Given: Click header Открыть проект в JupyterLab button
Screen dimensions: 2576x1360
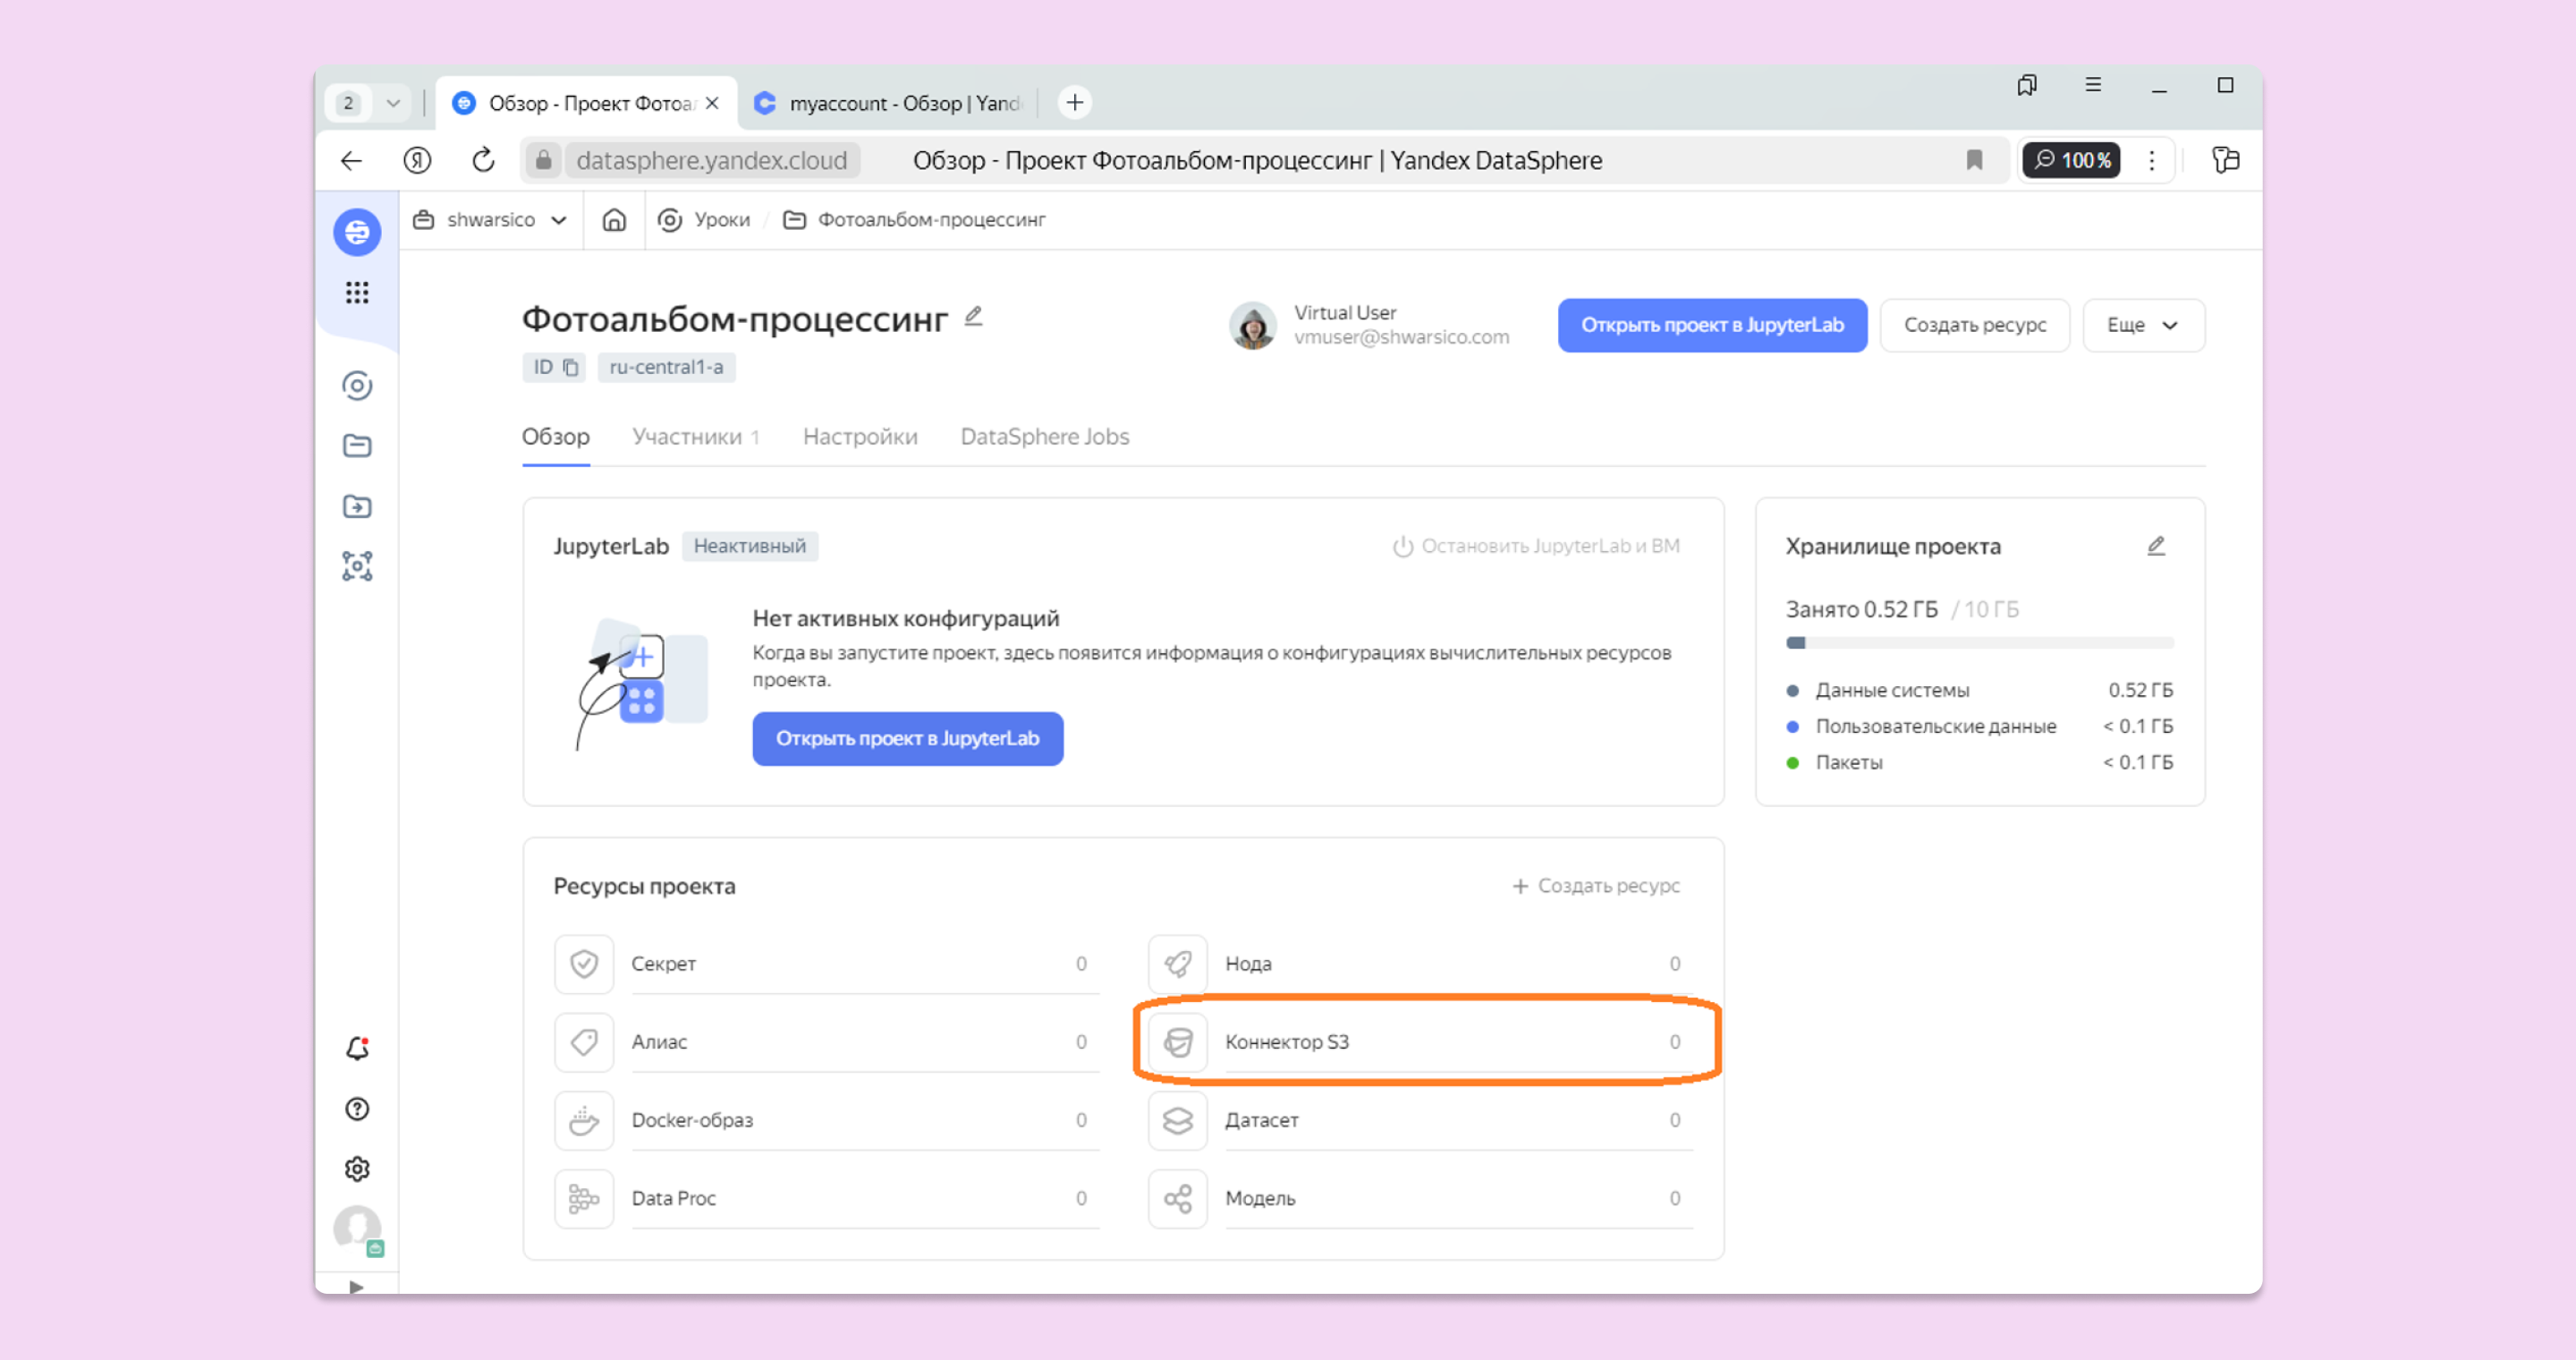Looking at the screenshot, I should (1712, 325).
